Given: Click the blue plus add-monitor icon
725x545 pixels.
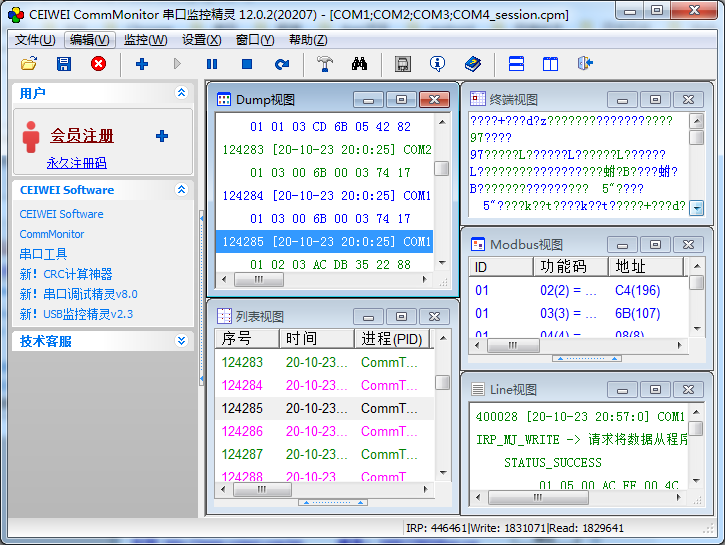Looking at the screenshot, I should pyautogui.click(x=142, y=64).
